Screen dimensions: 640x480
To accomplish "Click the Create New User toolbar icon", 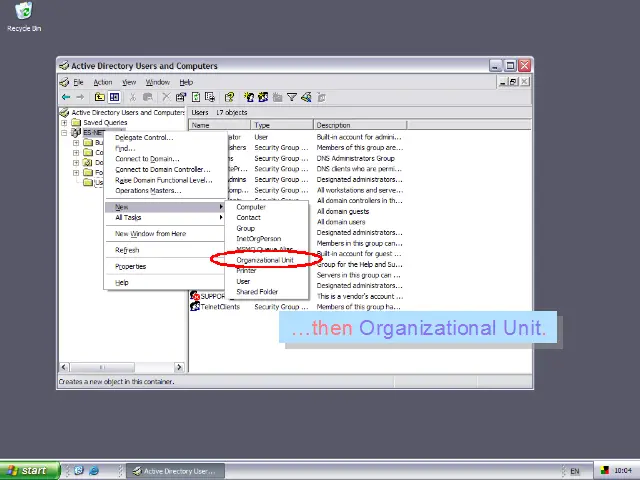I will tap(249, 97).
